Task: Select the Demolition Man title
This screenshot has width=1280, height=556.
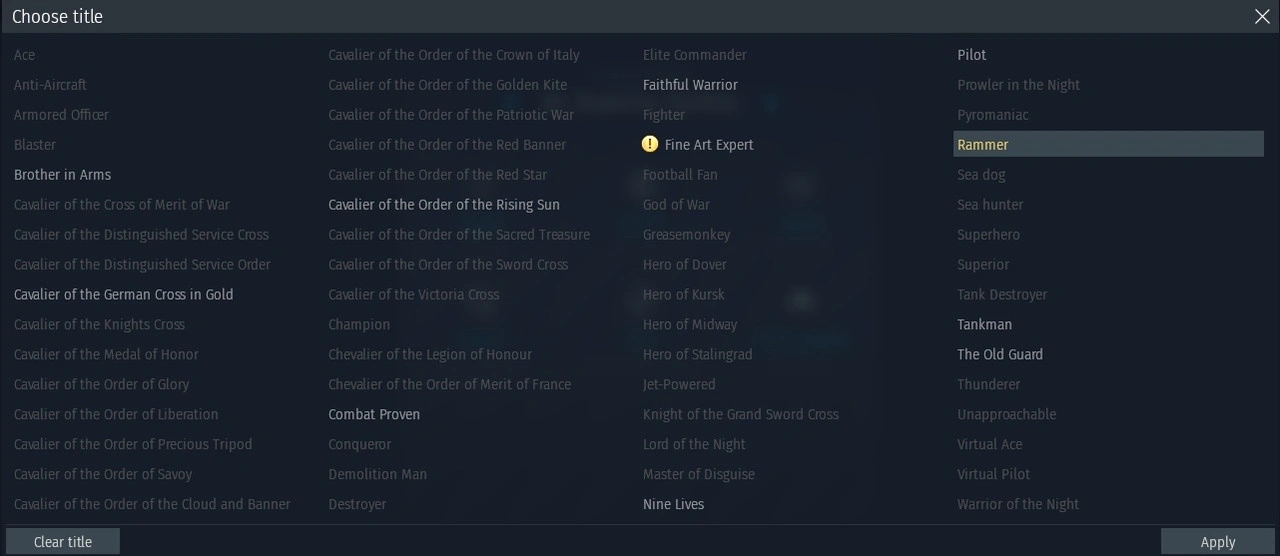Action: 377,475
